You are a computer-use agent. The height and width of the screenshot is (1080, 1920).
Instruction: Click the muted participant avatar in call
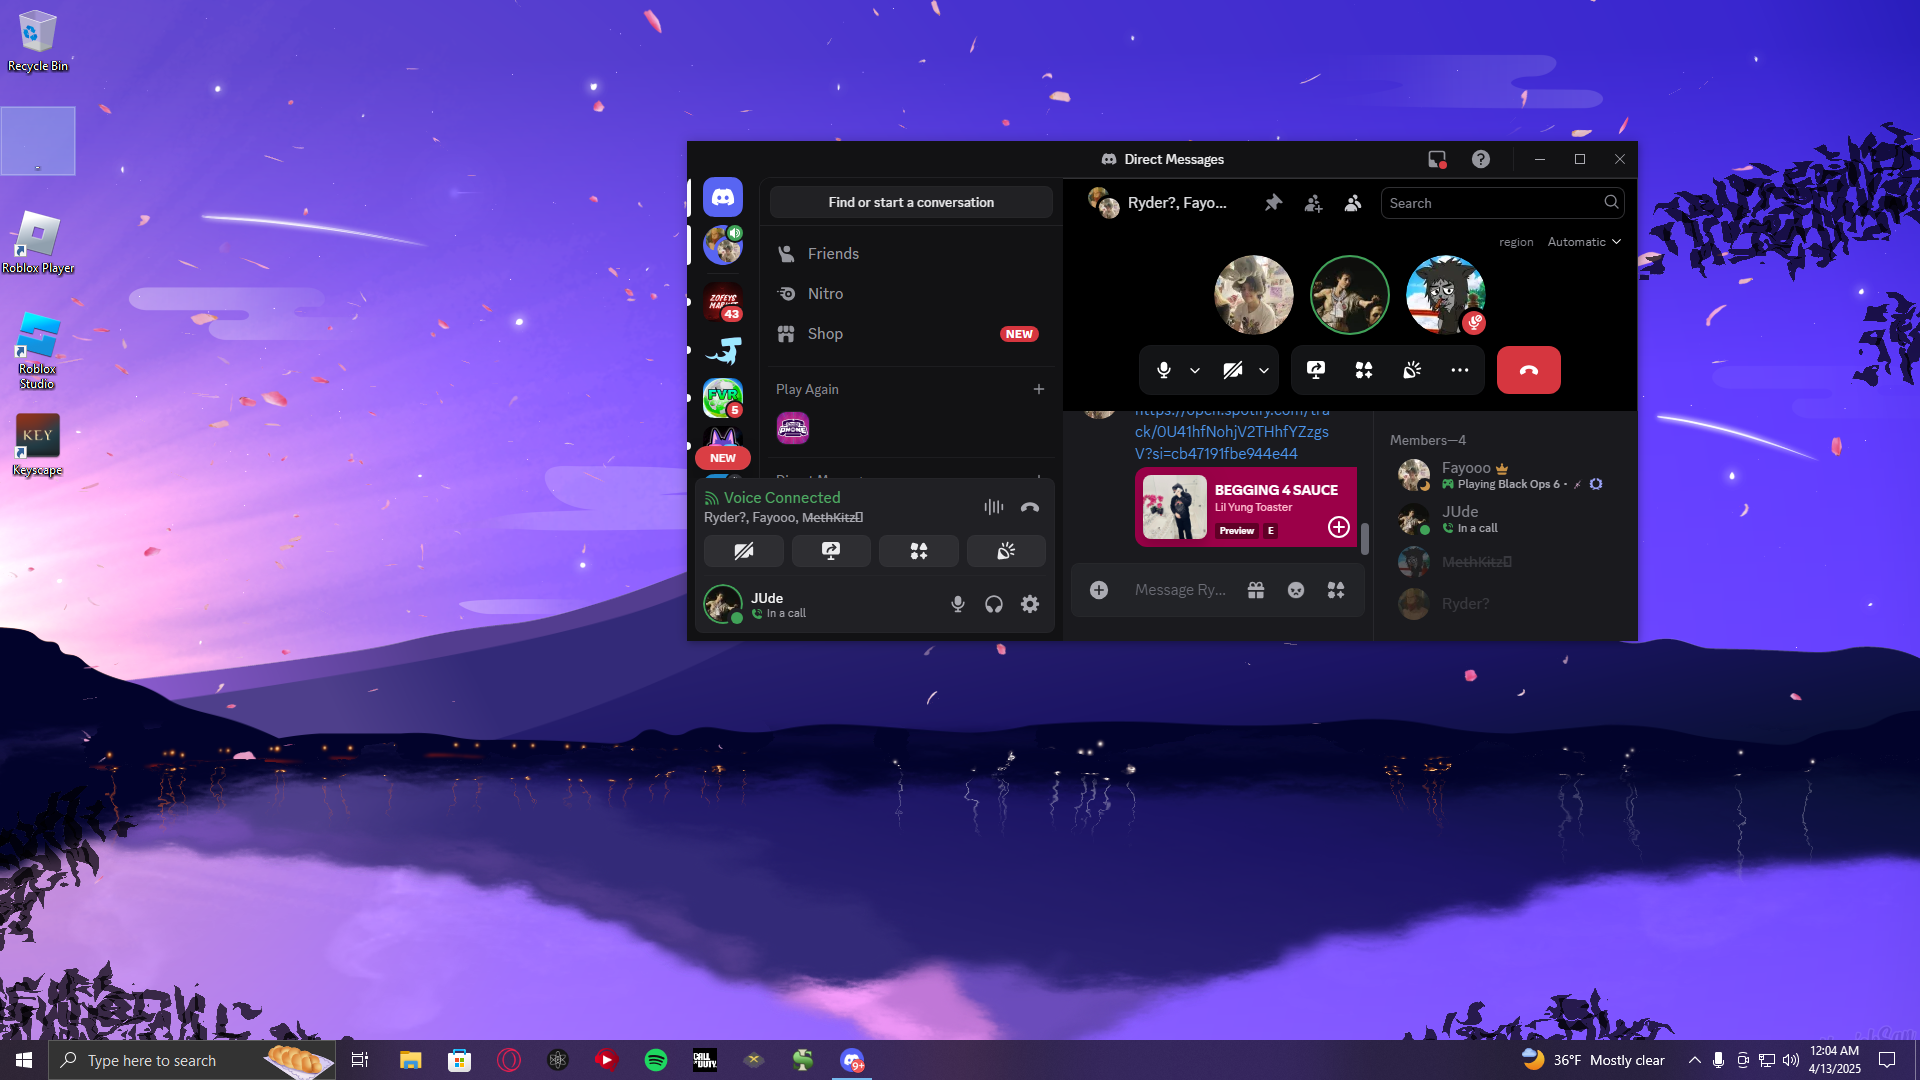tap(1446, 295)
